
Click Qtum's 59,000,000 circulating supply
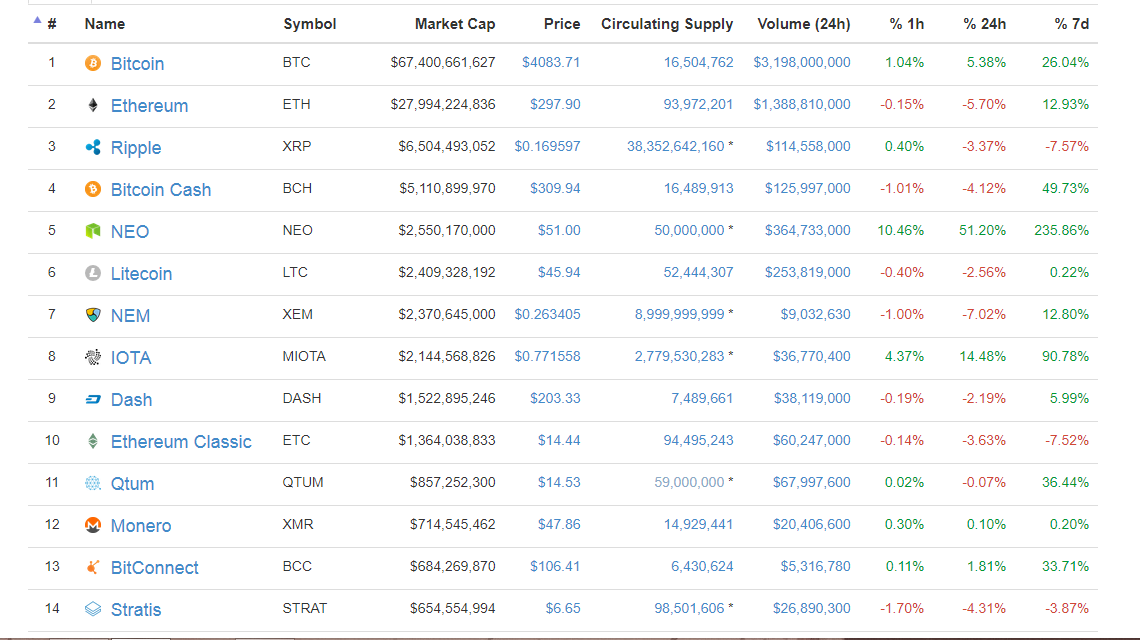(689, 482)
